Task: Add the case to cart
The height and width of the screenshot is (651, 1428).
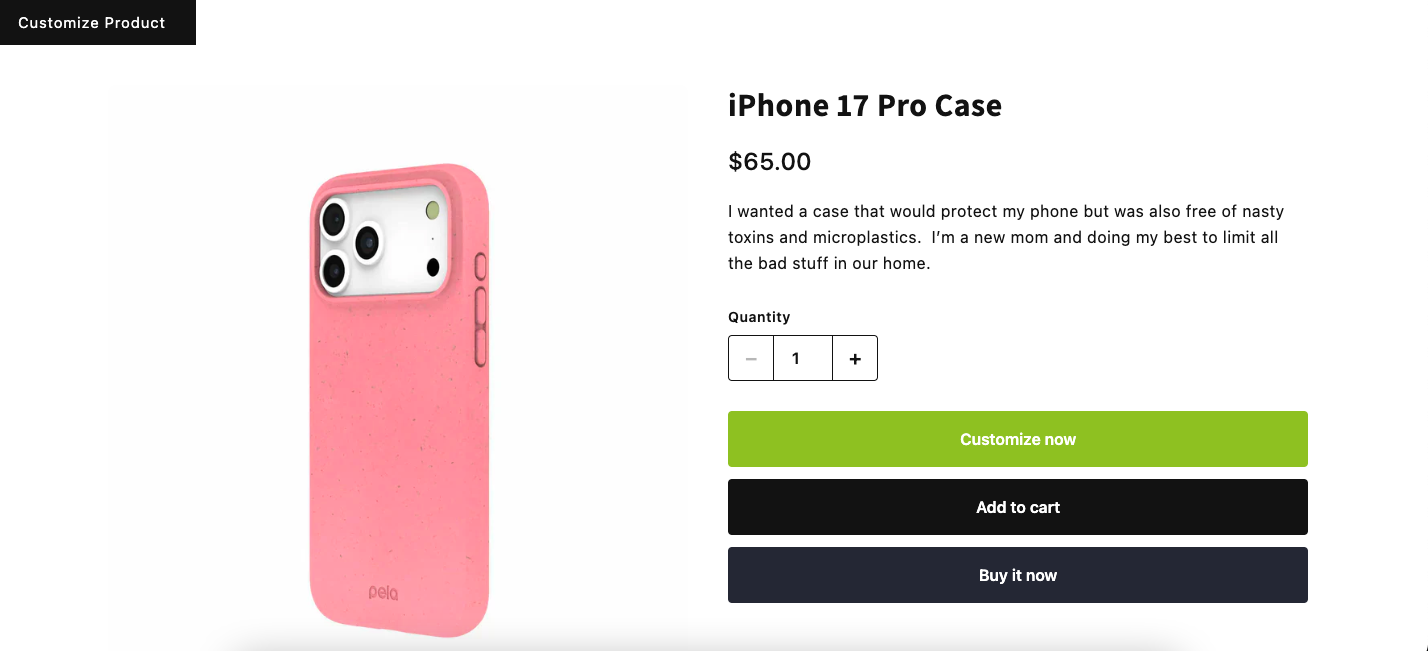Action: tap(1017, 507)
